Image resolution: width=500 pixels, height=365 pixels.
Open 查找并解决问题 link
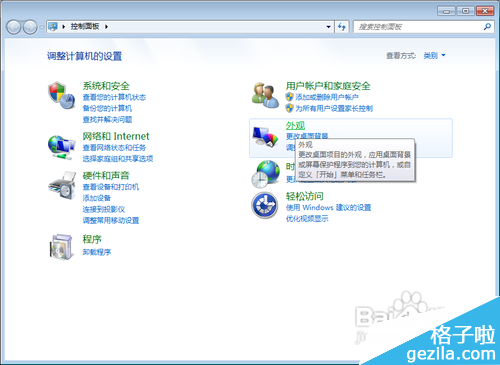pyautogui.click(x=107, y=119)
